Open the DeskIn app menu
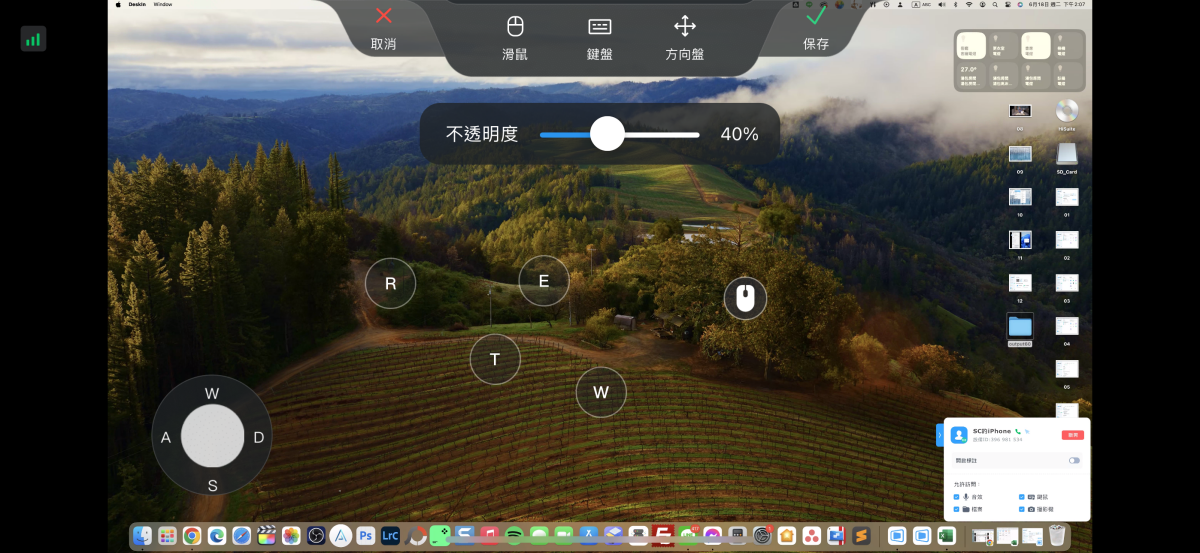 [136, 5]
